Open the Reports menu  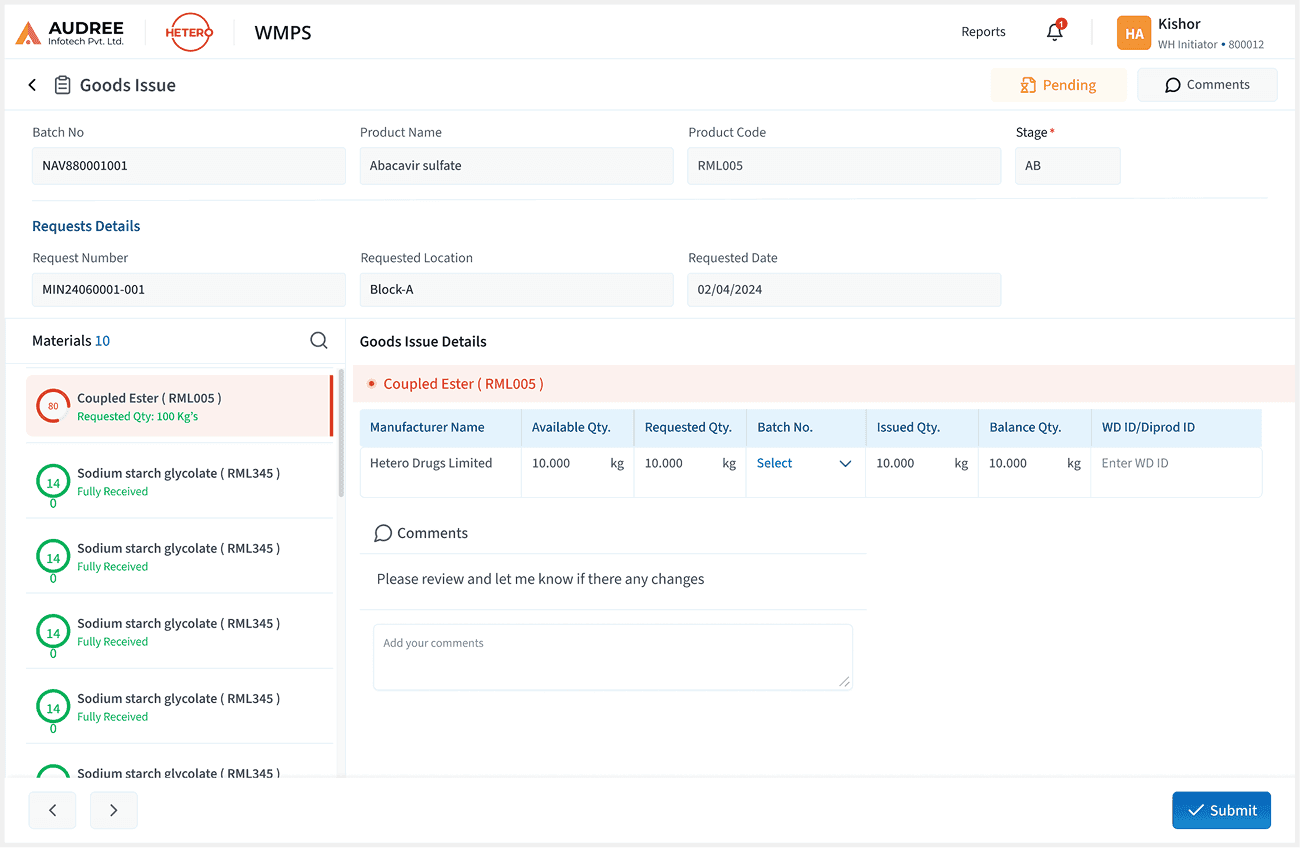983,32
